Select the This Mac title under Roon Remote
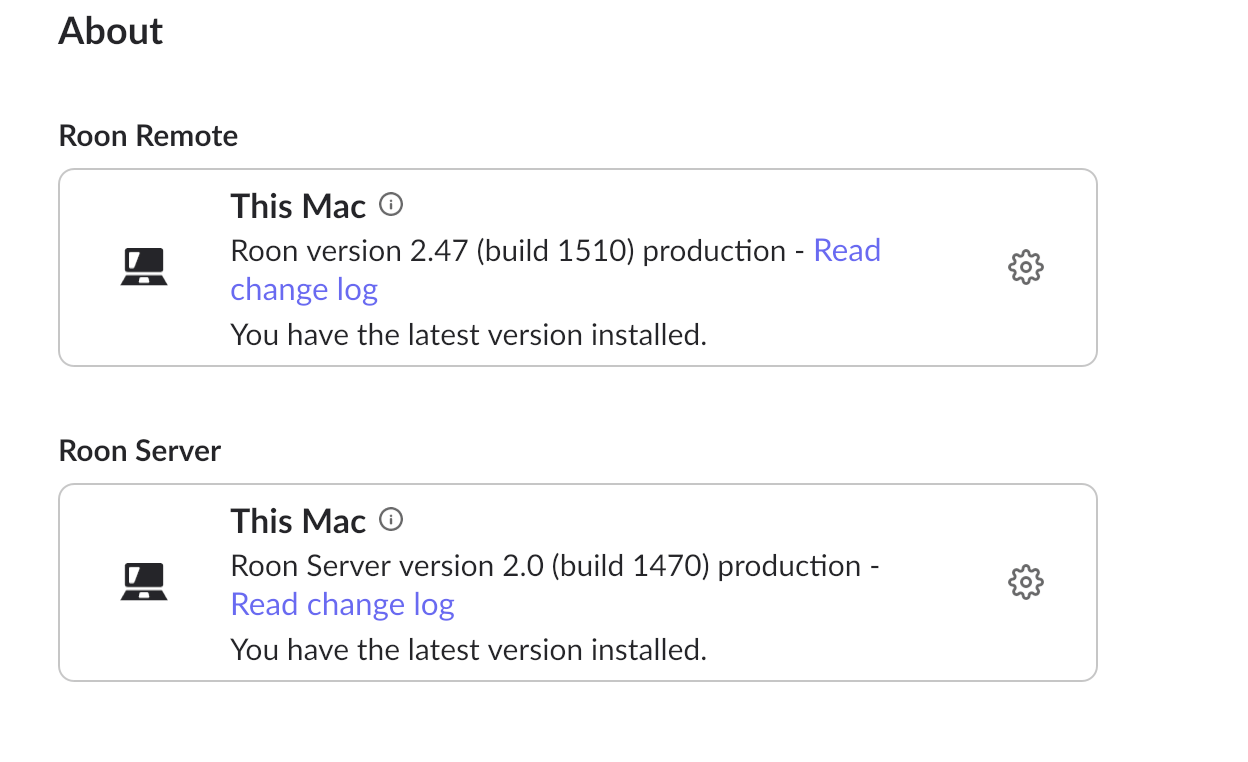This screenshot has width=1248, height=762. click(x=298, y=206)
